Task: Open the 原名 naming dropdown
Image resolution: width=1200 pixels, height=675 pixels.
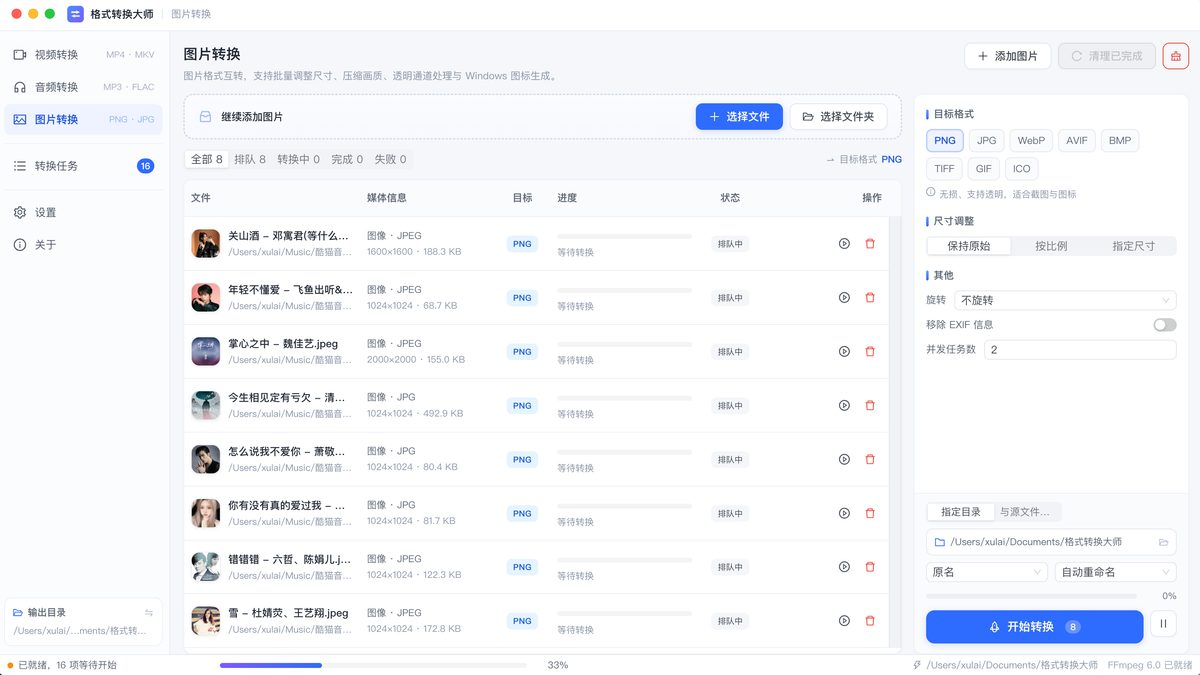Action: pos(987,572)
